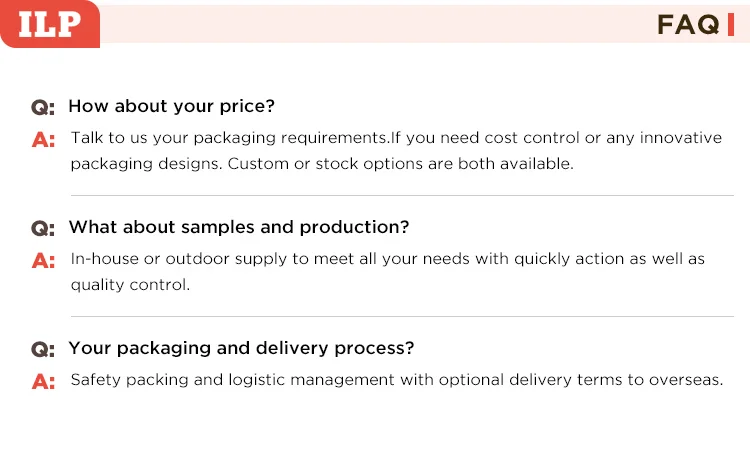Click the red bar beside FAQ
The height and width of the screenshot is (468, 750).
pos(730,25)
